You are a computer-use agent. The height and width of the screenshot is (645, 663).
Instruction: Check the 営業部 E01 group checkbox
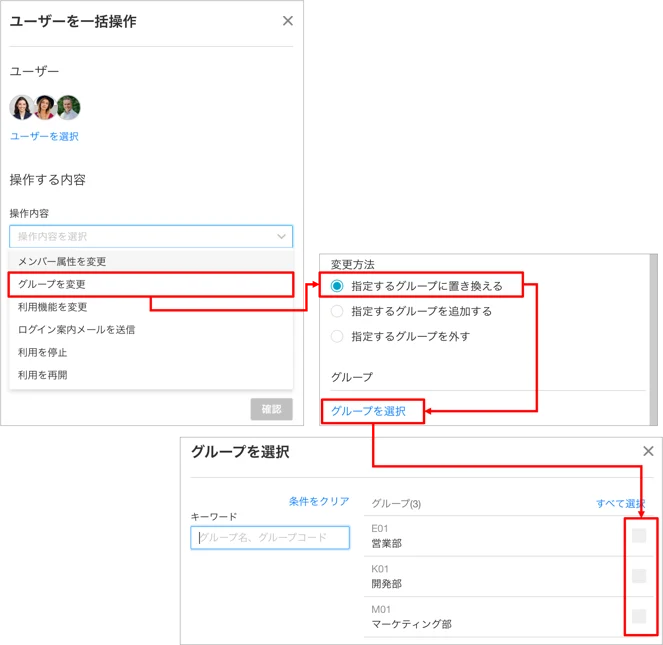[x=639, y=535]
